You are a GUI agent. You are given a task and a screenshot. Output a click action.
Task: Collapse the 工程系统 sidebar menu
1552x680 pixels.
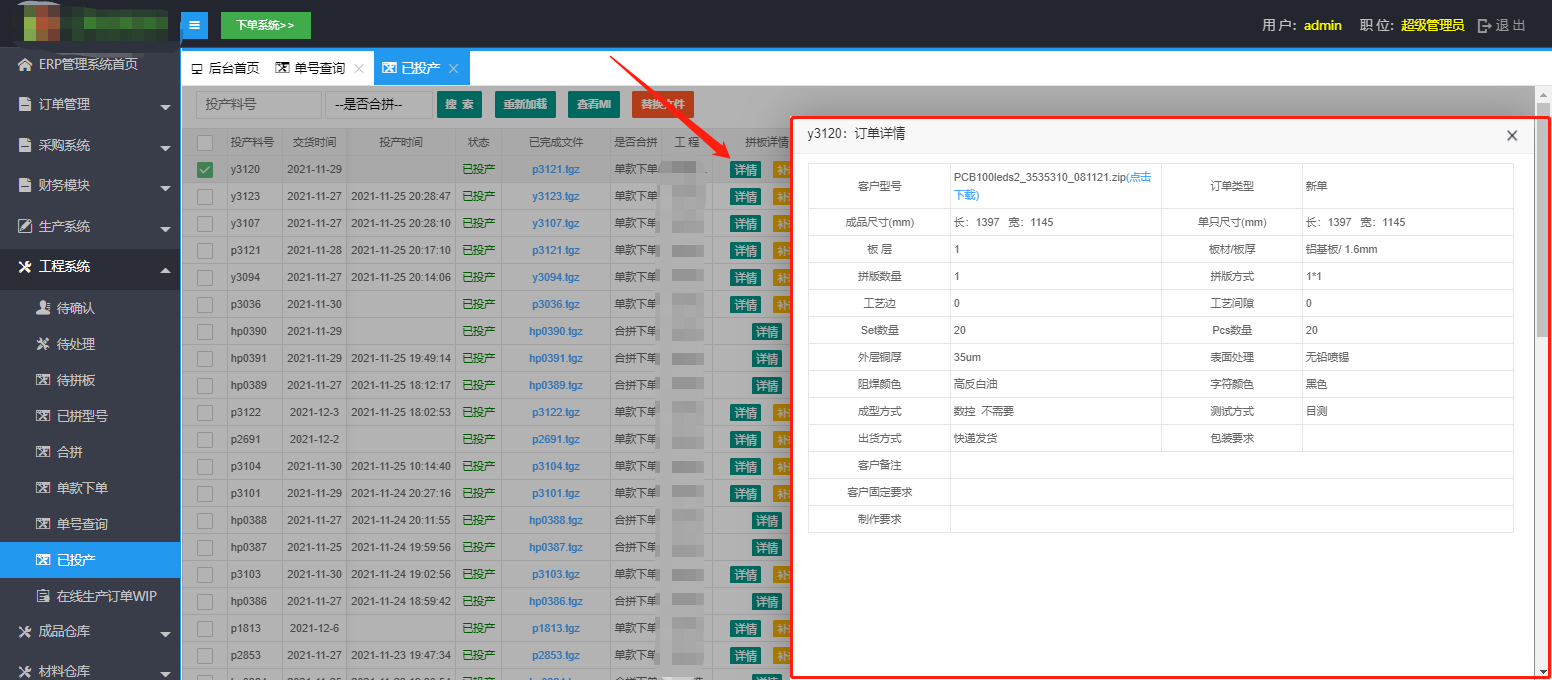tap(90, 267)
